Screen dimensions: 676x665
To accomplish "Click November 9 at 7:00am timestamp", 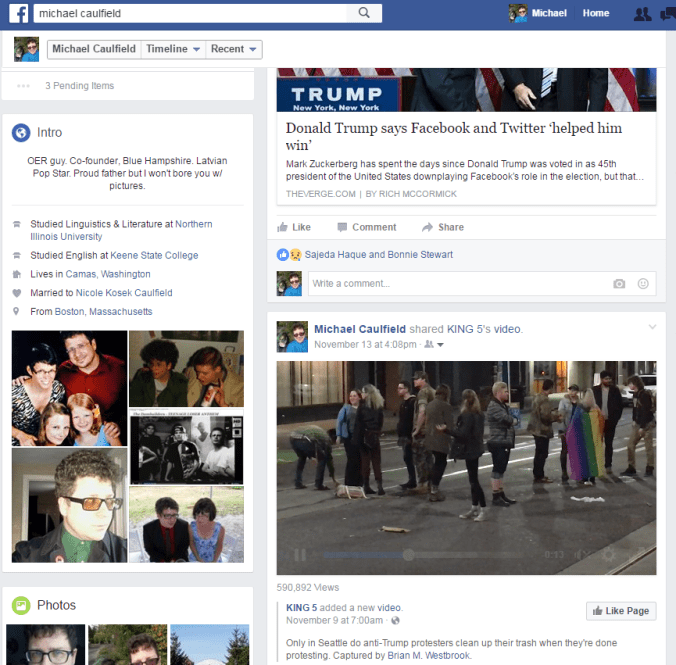I will tap(335, 621).
